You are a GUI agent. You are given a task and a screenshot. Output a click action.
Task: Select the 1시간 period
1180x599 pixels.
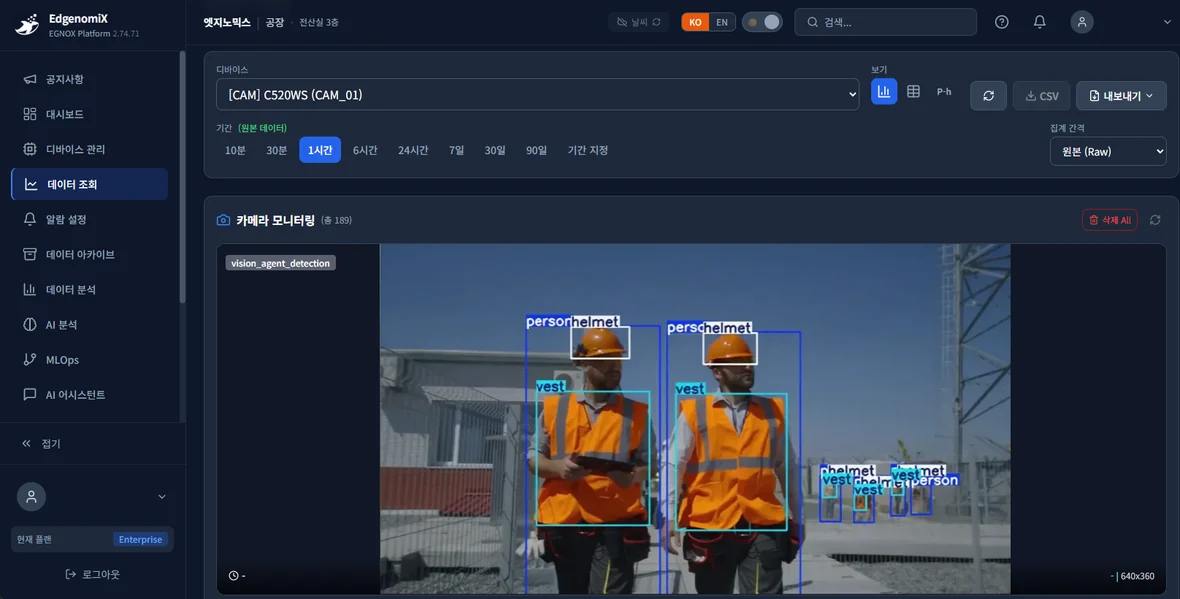click(320, 151)
